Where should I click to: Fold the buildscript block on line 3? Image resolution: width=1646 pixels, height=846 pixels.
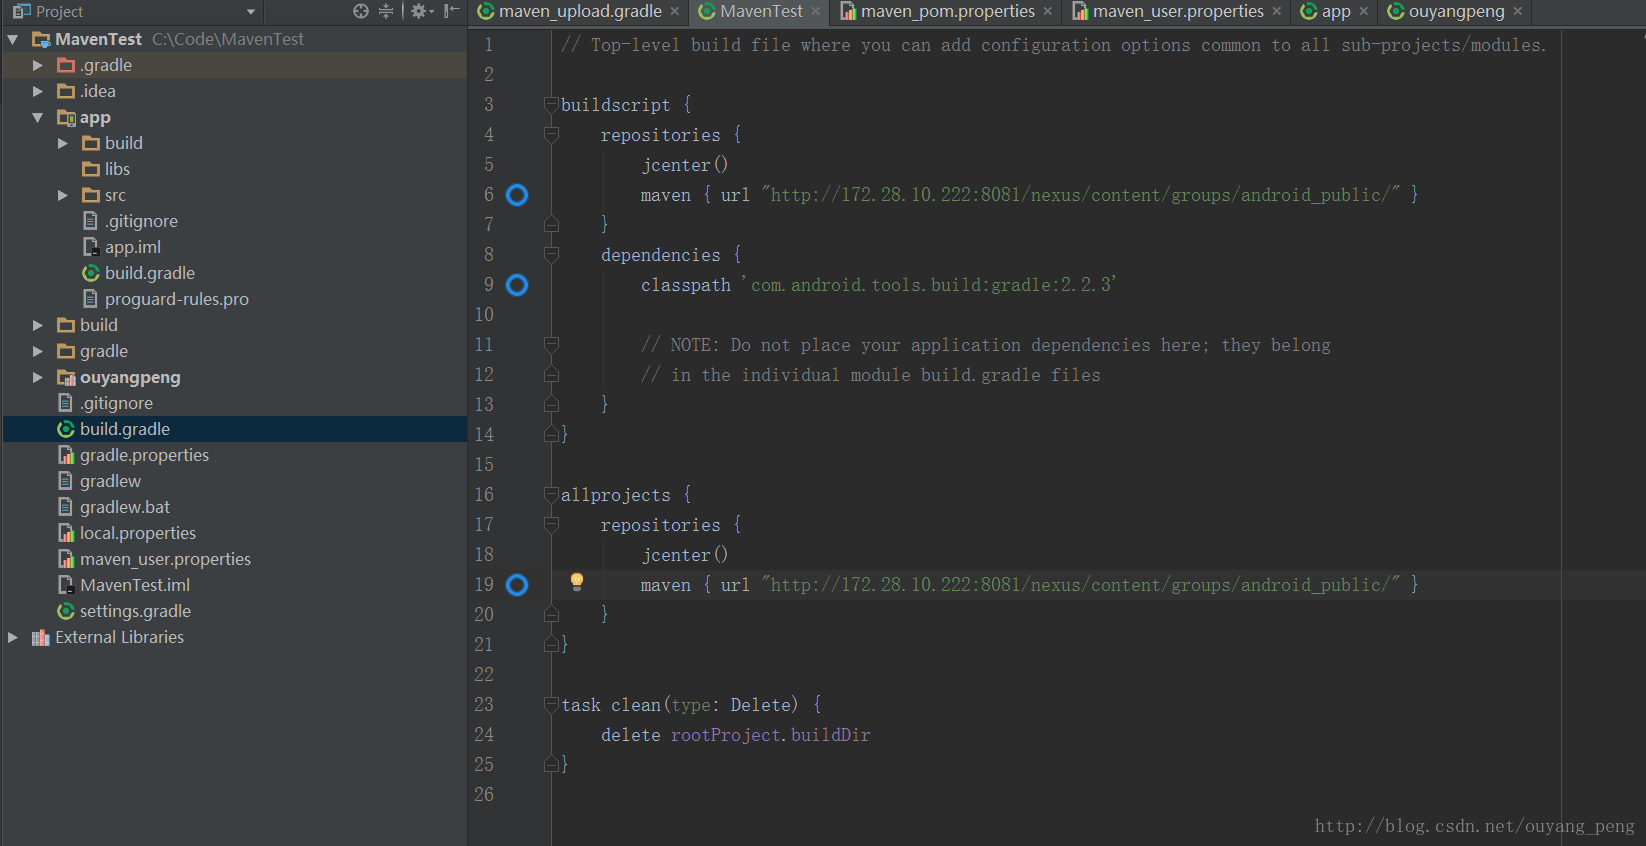coord(551,104)
